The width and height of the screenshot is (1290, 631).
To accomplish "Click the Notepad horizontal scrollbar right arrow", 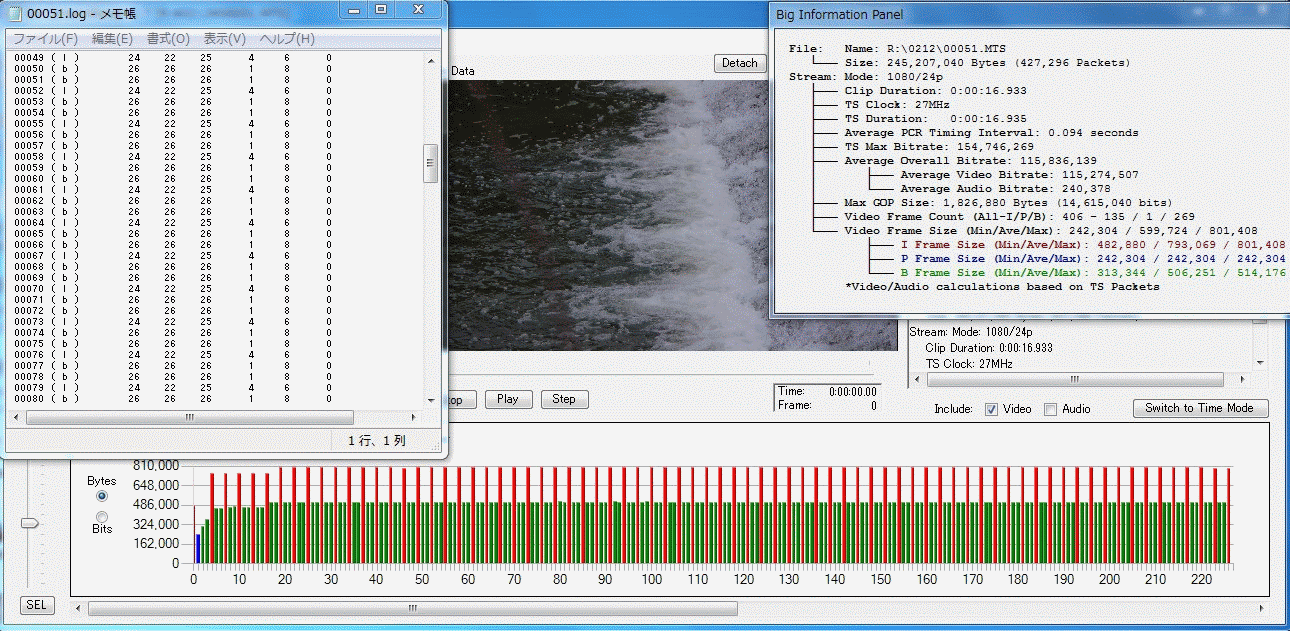I will point(415,418).
